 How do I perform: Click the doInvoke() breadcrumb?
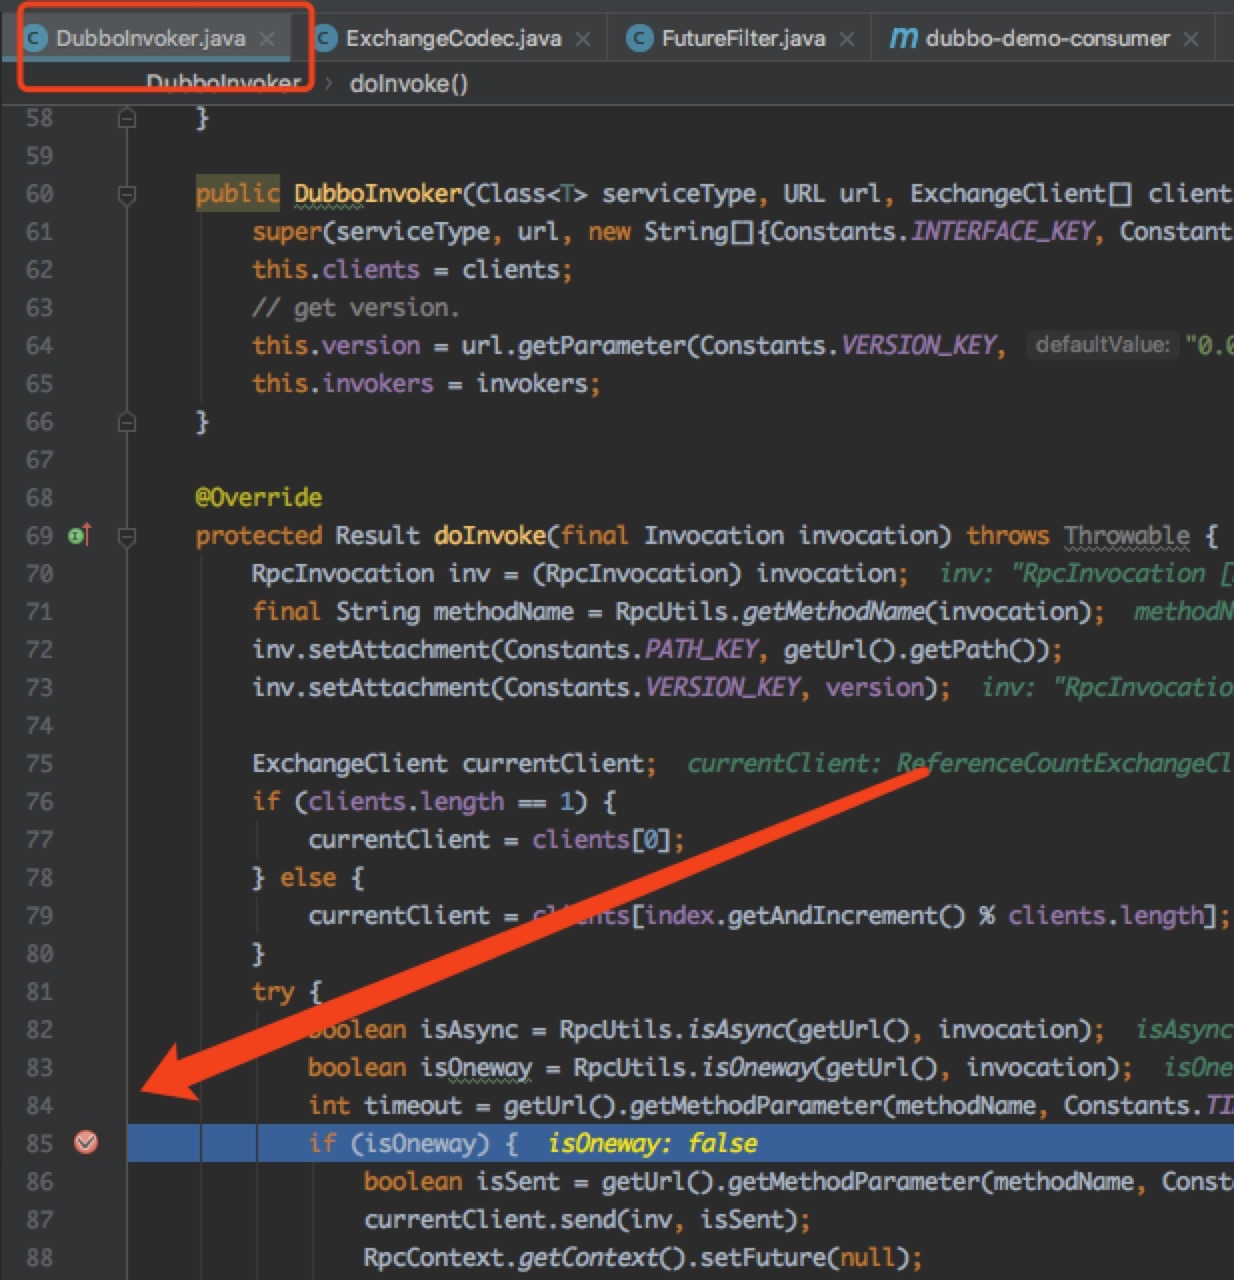pos(408,84)
